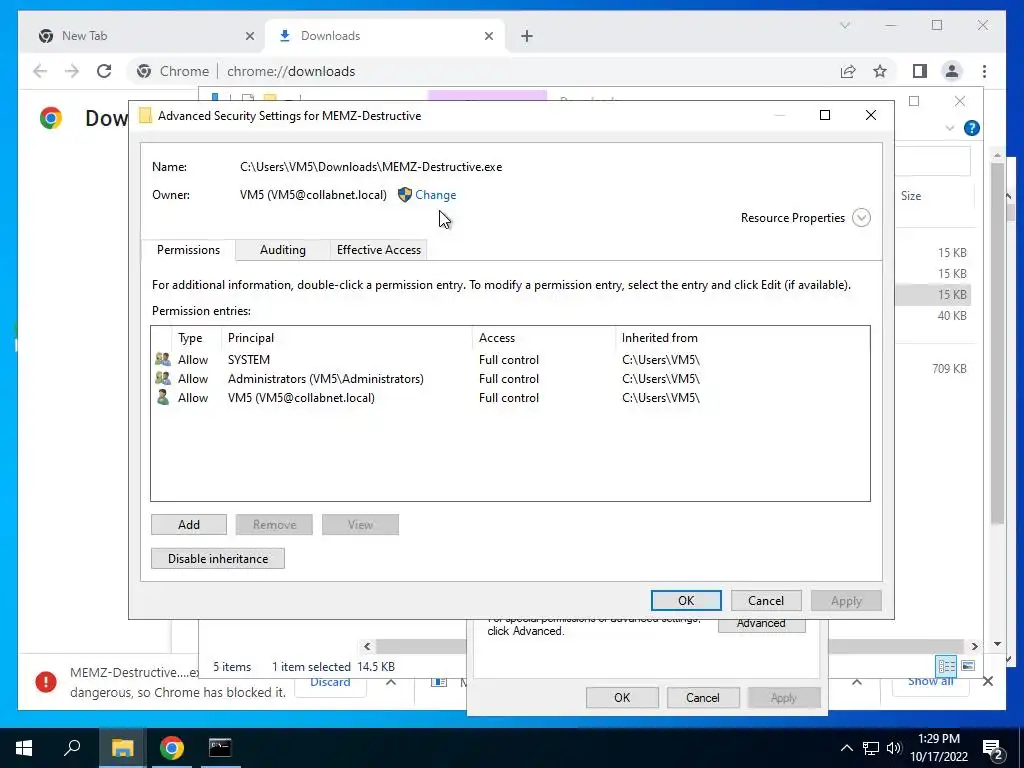Close the New Tab Chrome tab

249,36
